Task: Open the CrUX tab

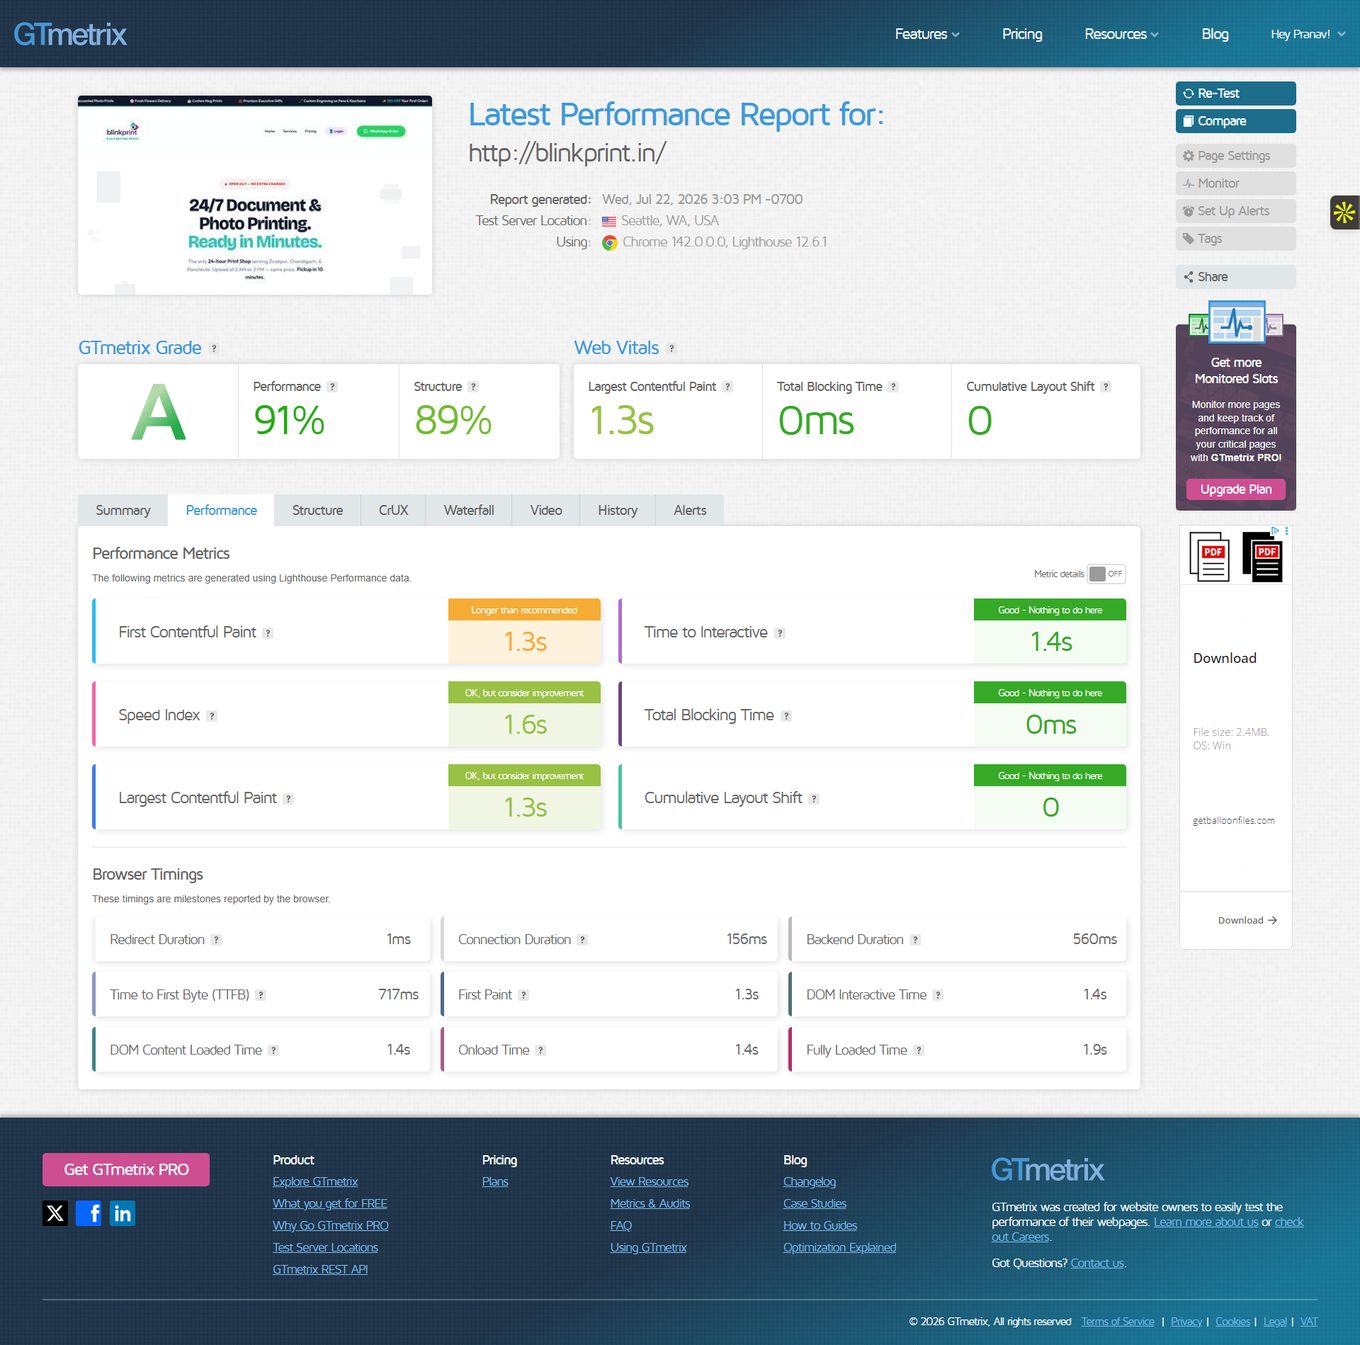Action: point(393,510)
